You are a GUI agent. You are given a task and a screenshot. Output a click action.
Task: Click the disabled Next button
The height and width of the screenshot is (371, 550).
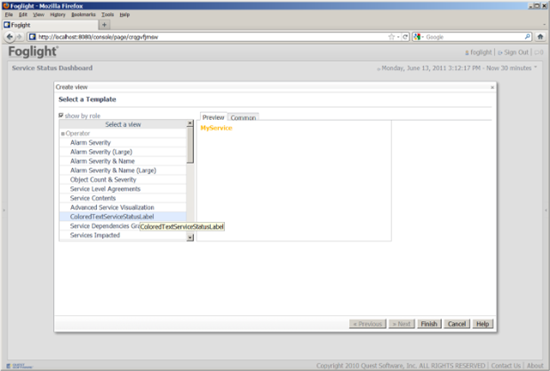tap(402, 324)
